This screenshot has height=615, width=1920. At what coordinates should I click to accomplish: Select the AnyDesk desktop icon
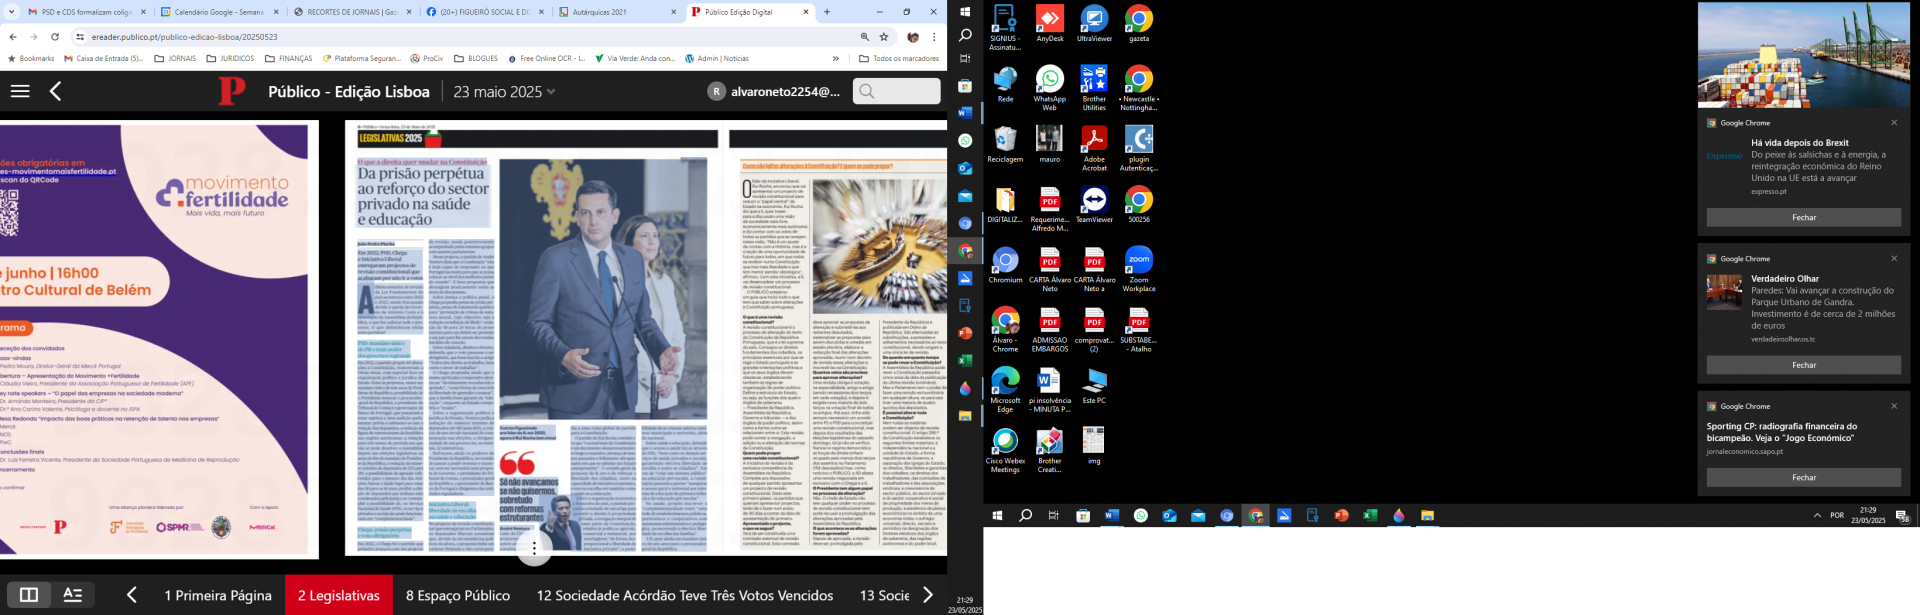pos(1049,24)
